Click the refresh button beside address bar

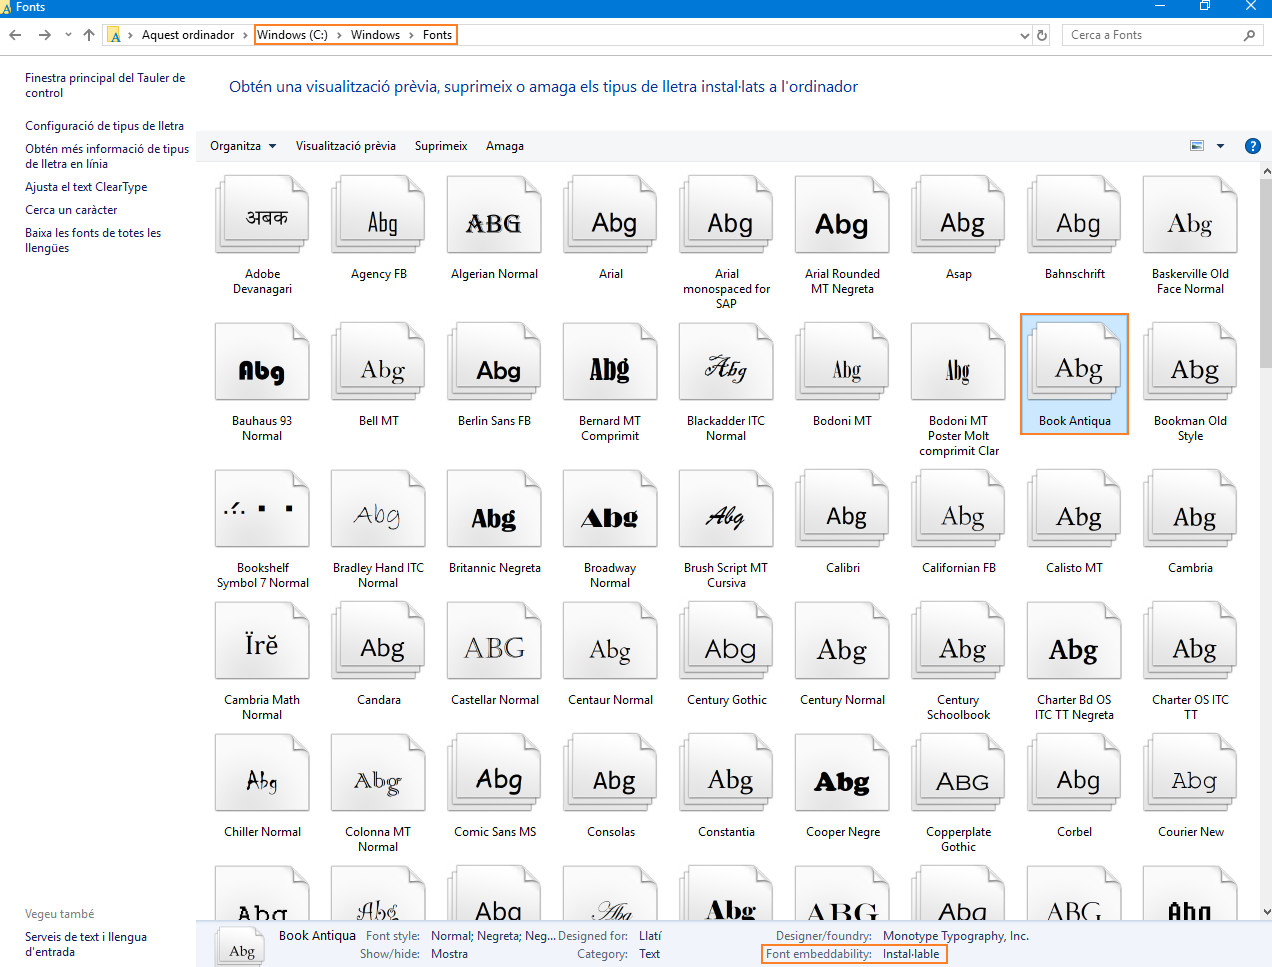[1042, 35]
